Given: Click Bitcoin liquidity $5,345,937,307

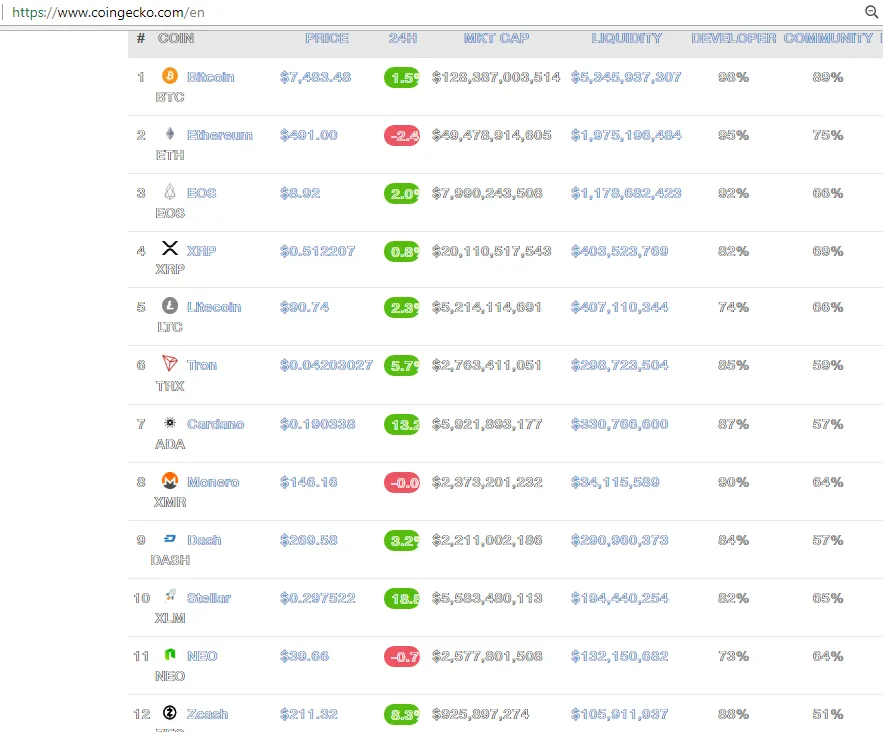Looking at the screenshot, I should tap(626, 77).
